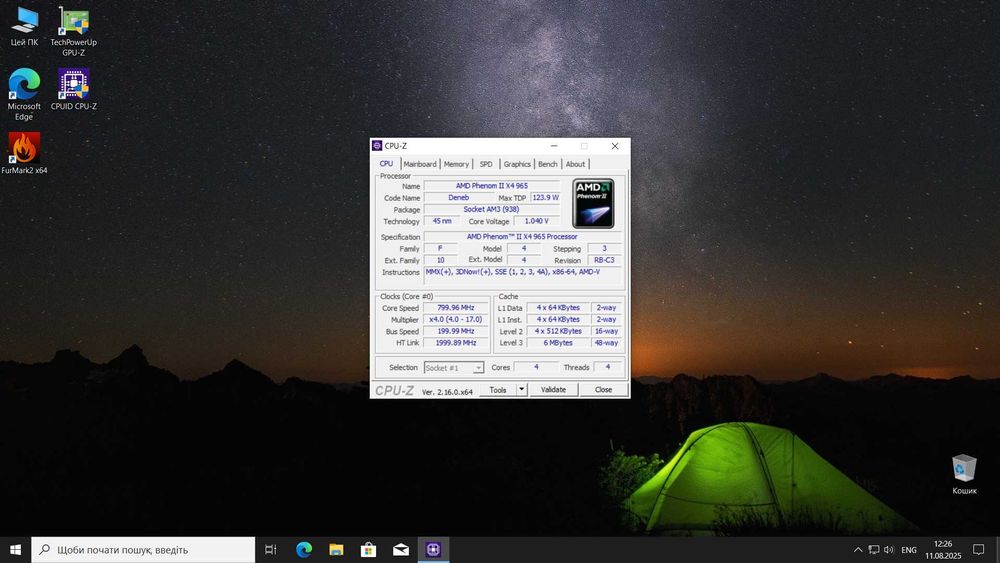Click the Tools button
Screen dimensions: 1000x563
click(497, 390)
